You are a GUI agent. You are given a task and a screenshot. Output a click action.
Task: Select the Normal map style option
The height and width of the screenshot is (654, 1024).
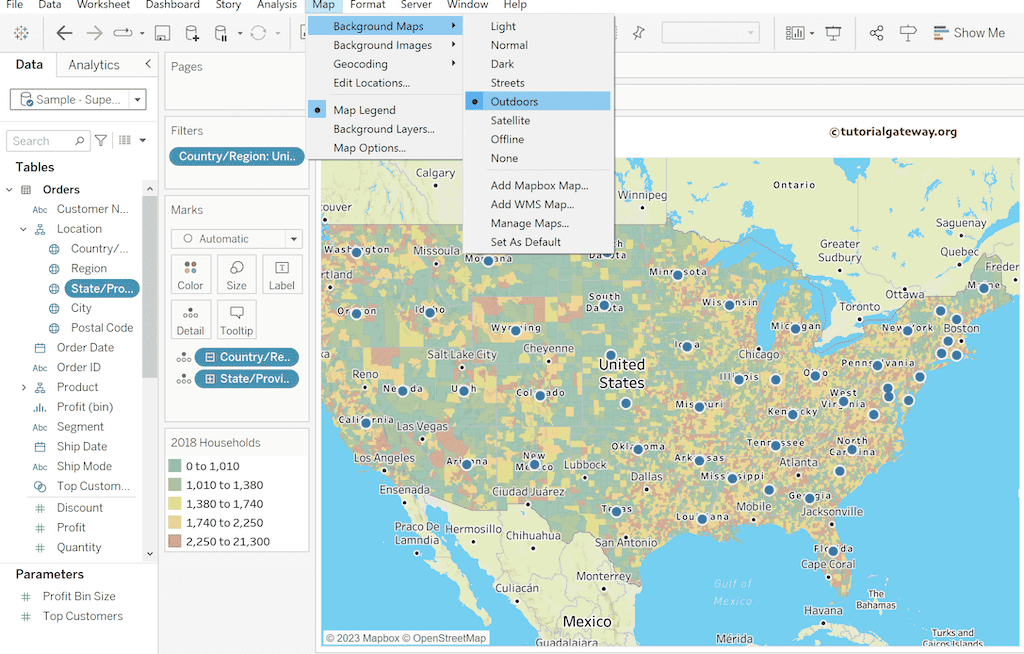[510, 44]
